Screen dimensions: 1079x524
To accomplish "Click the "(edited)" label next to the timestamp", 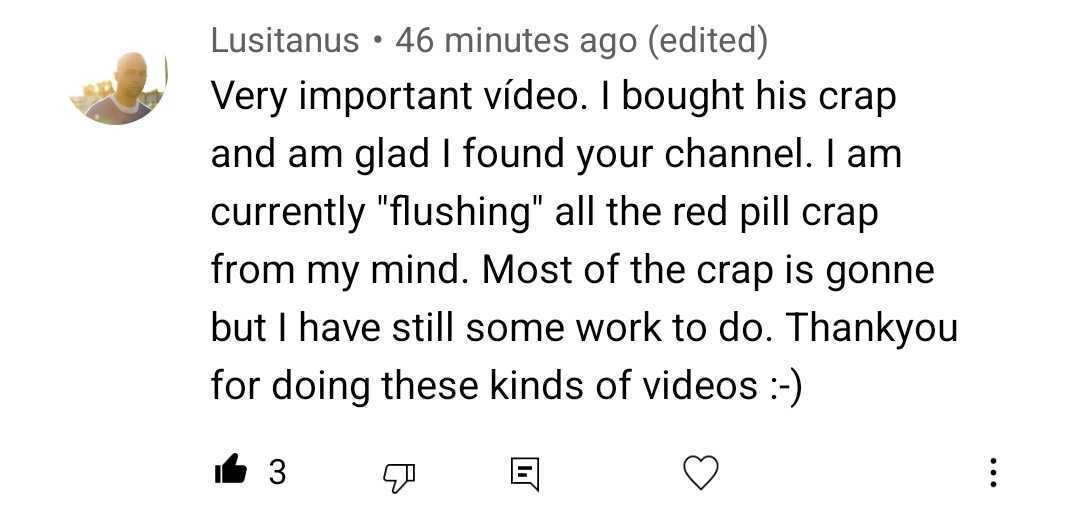I will [x=708, y=41].
